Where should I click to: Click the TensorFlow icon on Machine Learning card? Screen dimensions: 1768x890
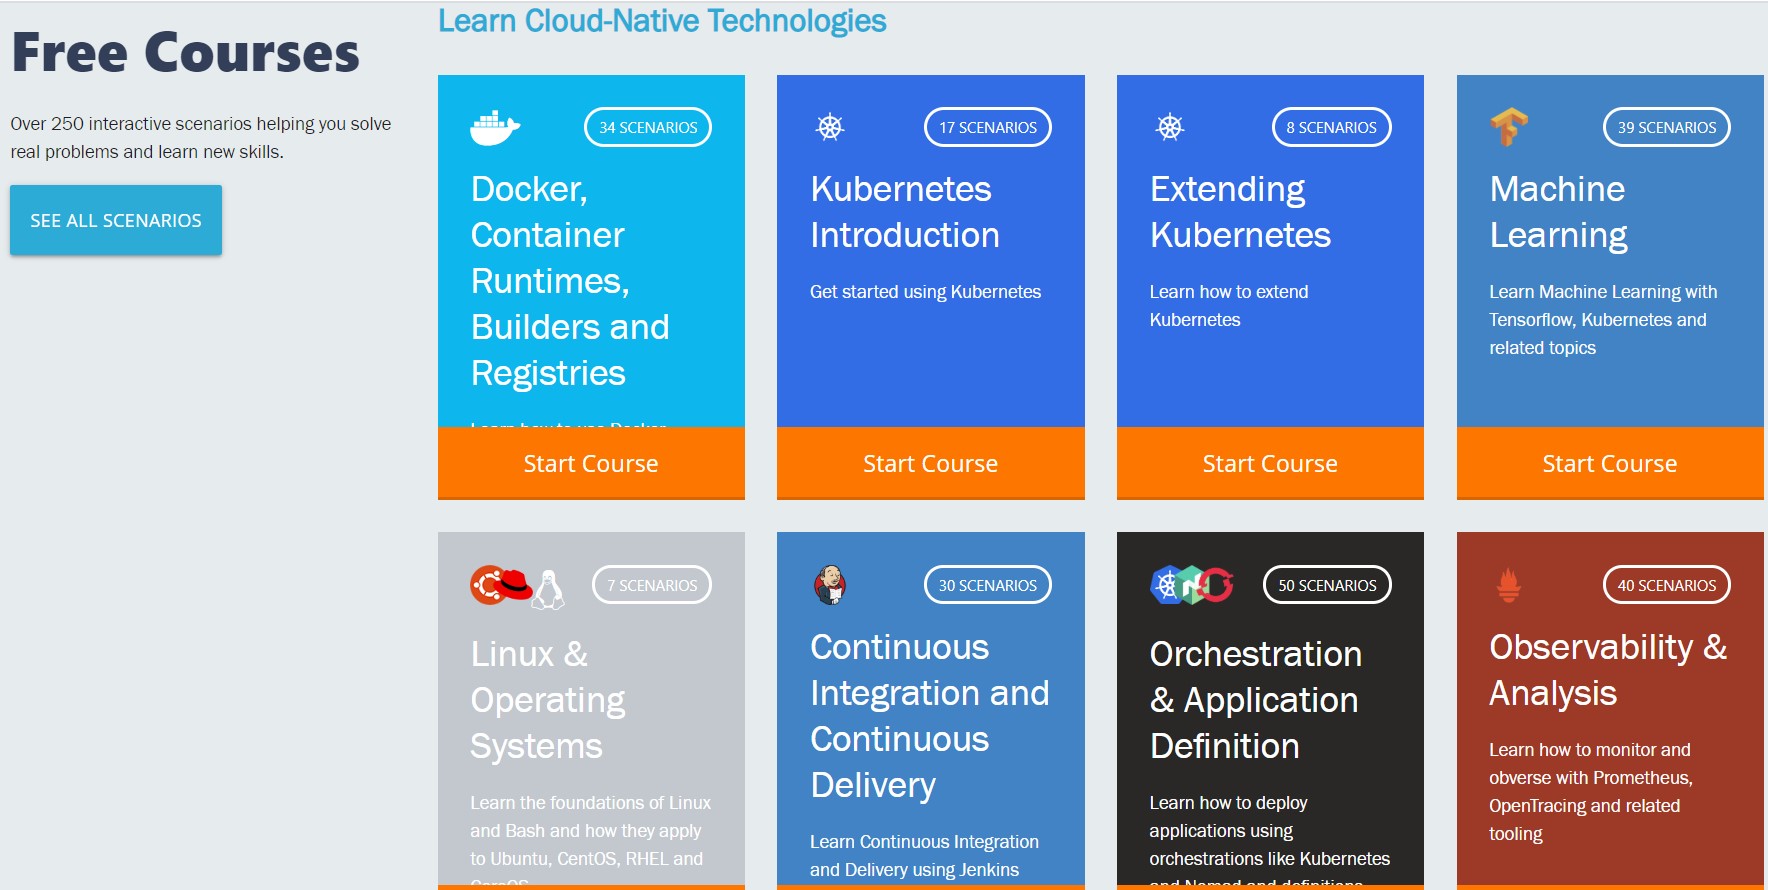pyautogui.click(x=1509, y=127)
